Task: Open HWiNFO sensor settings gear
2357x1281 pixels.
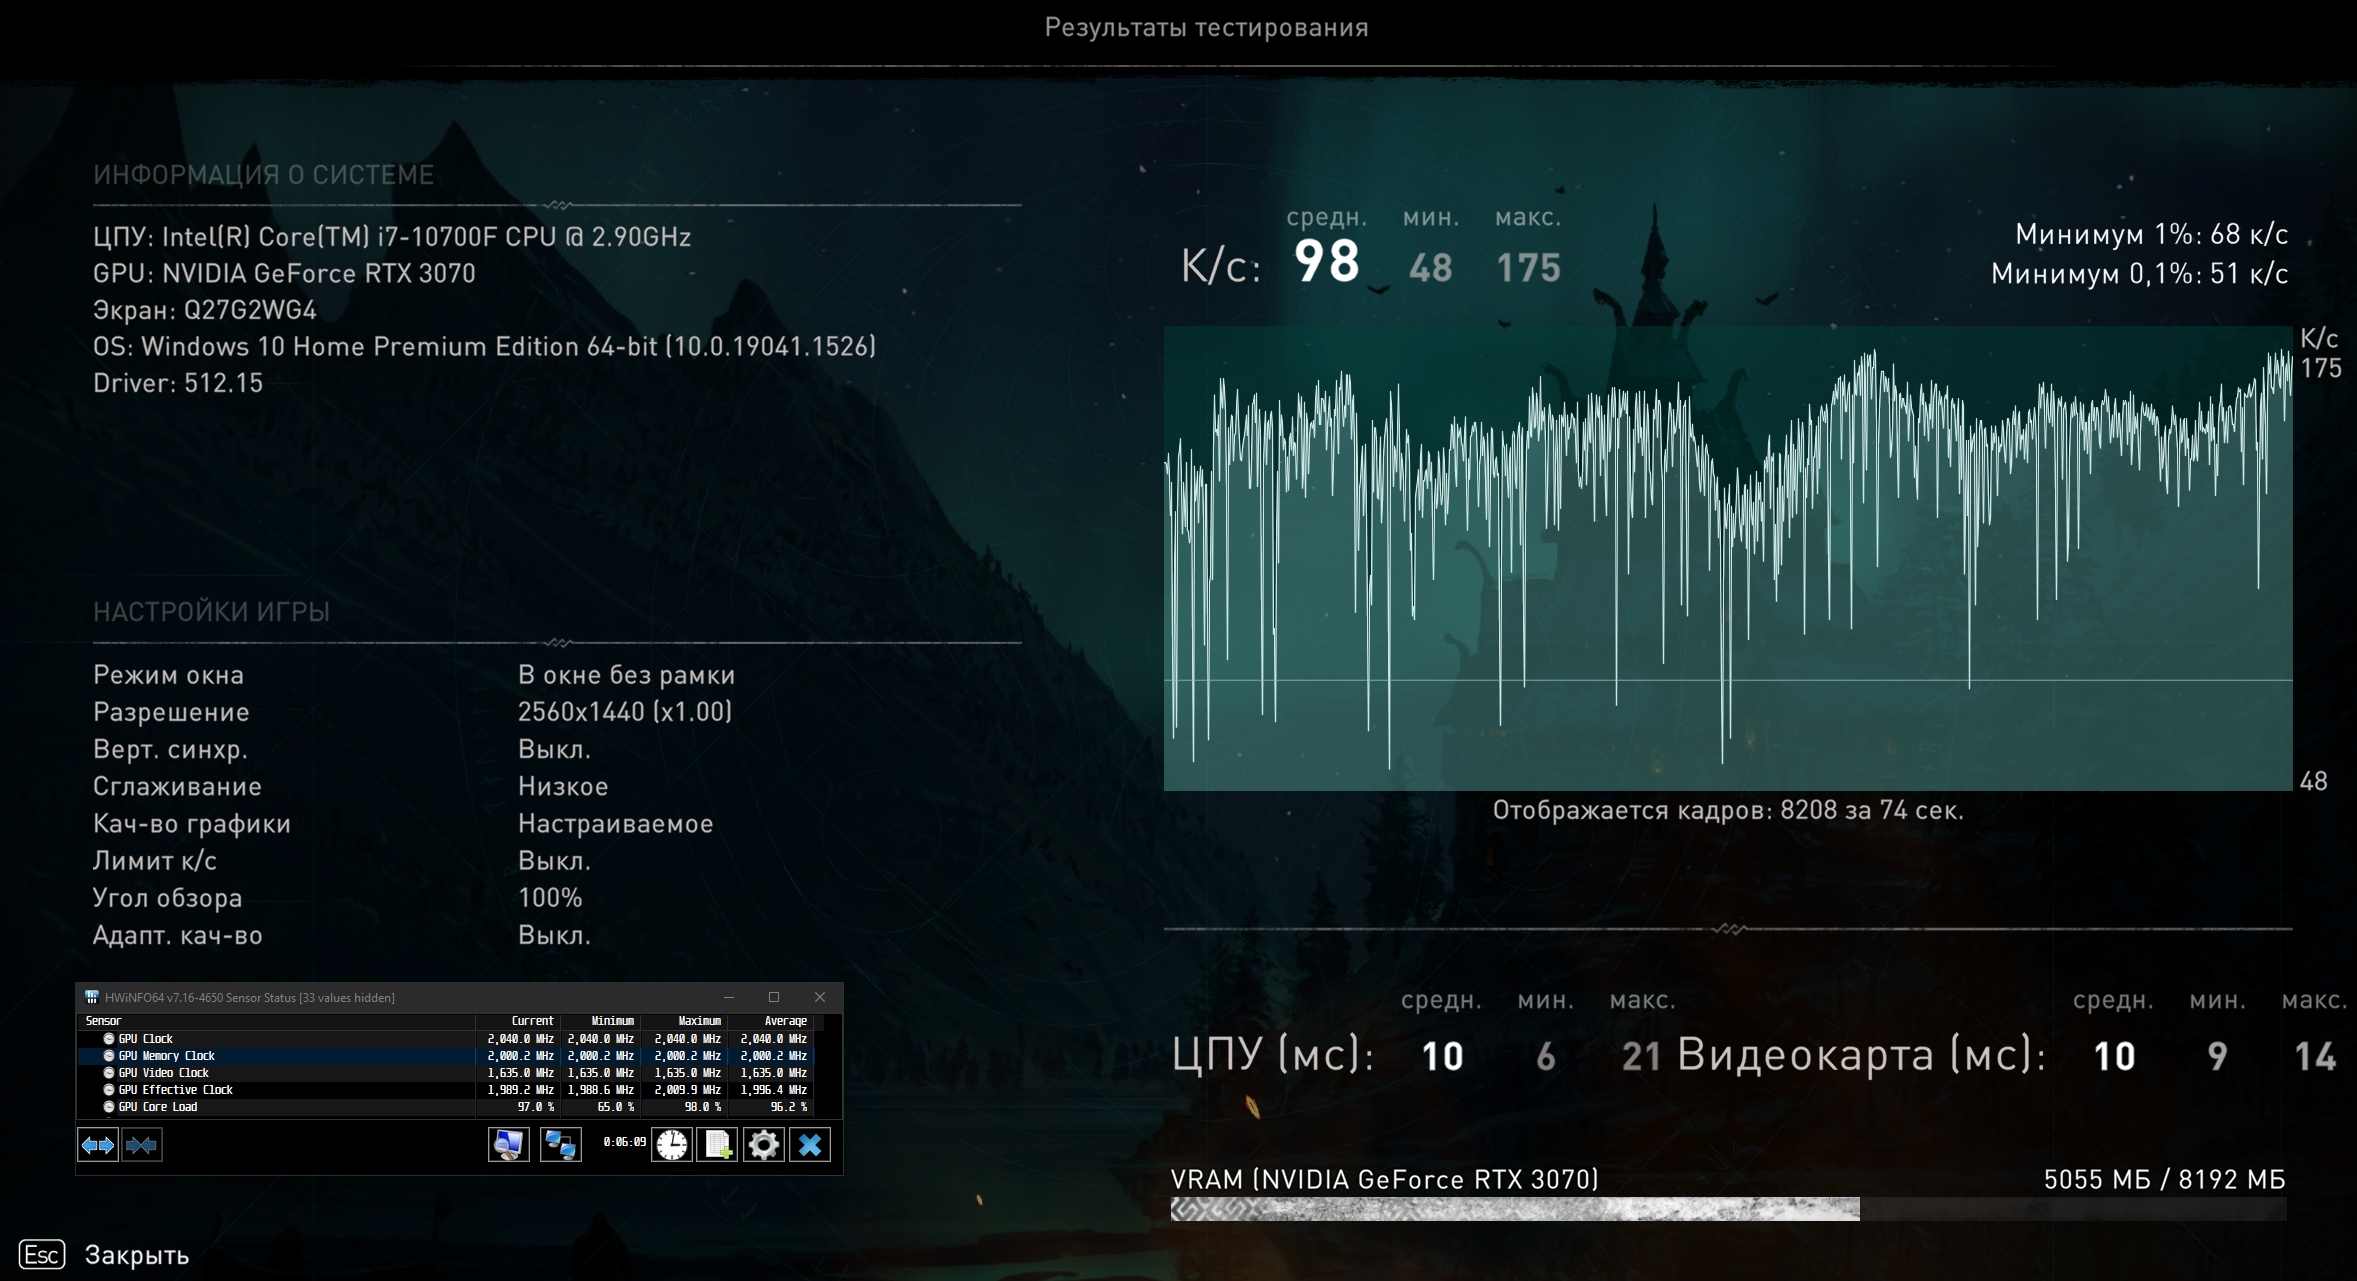Action: click(764, 1145)
